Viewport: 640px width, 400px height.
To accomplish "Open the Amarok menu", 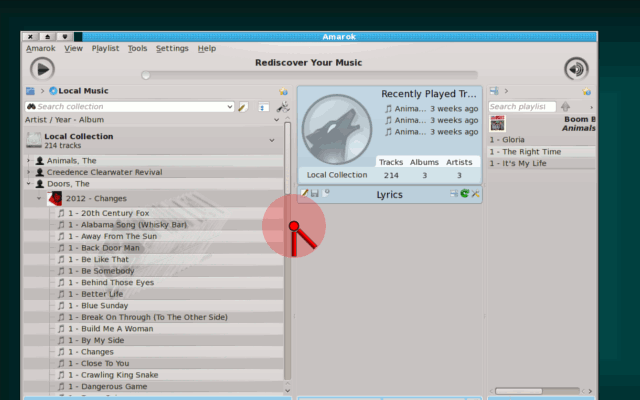I will point(40,48).
